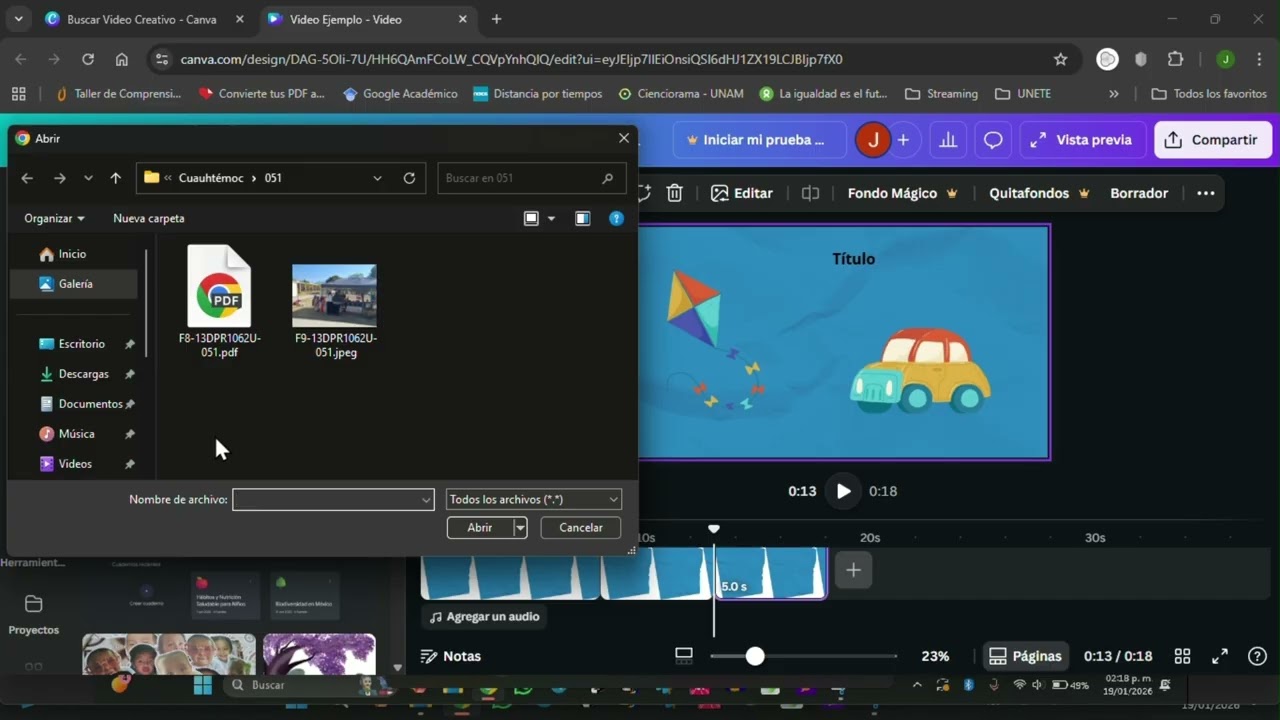Create a Nueva carpeta
The image size is (1280, 720).
point(149,218)
